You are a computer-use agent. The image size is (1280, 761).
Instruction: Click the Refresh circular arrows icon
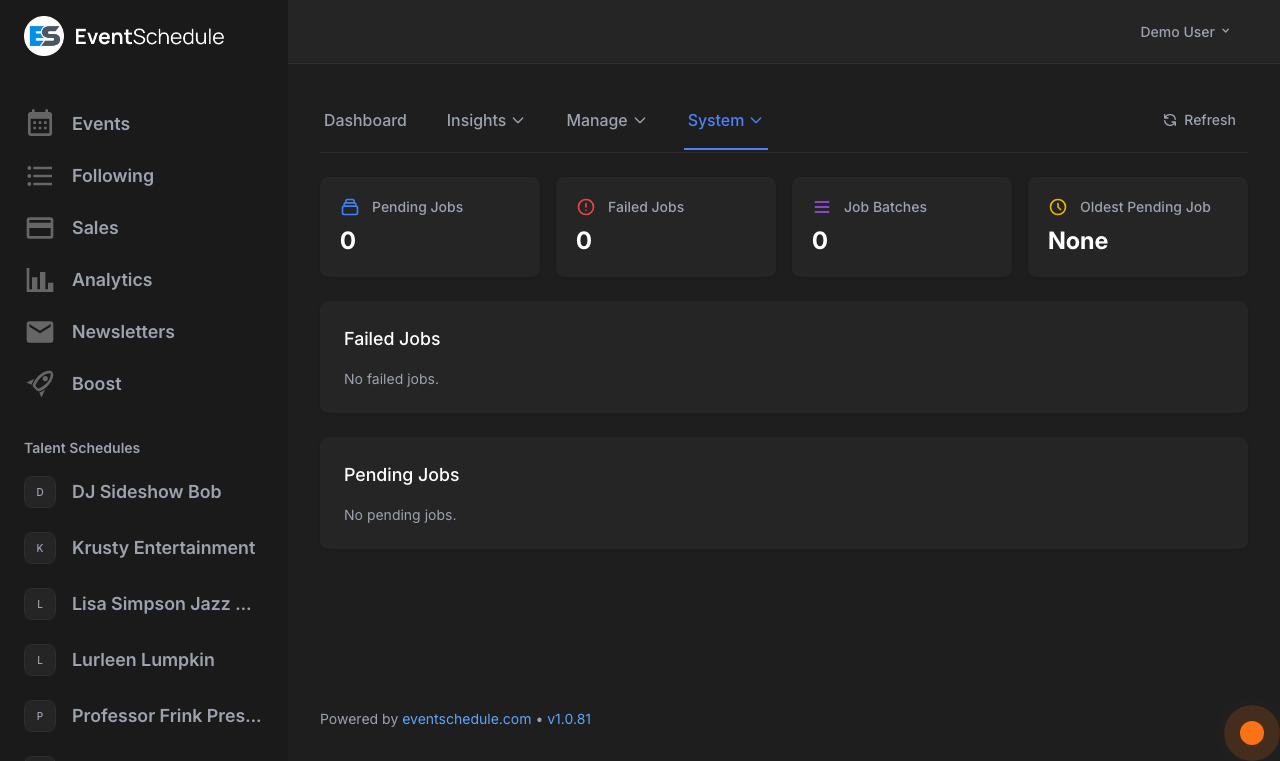tap(1170, 120)
